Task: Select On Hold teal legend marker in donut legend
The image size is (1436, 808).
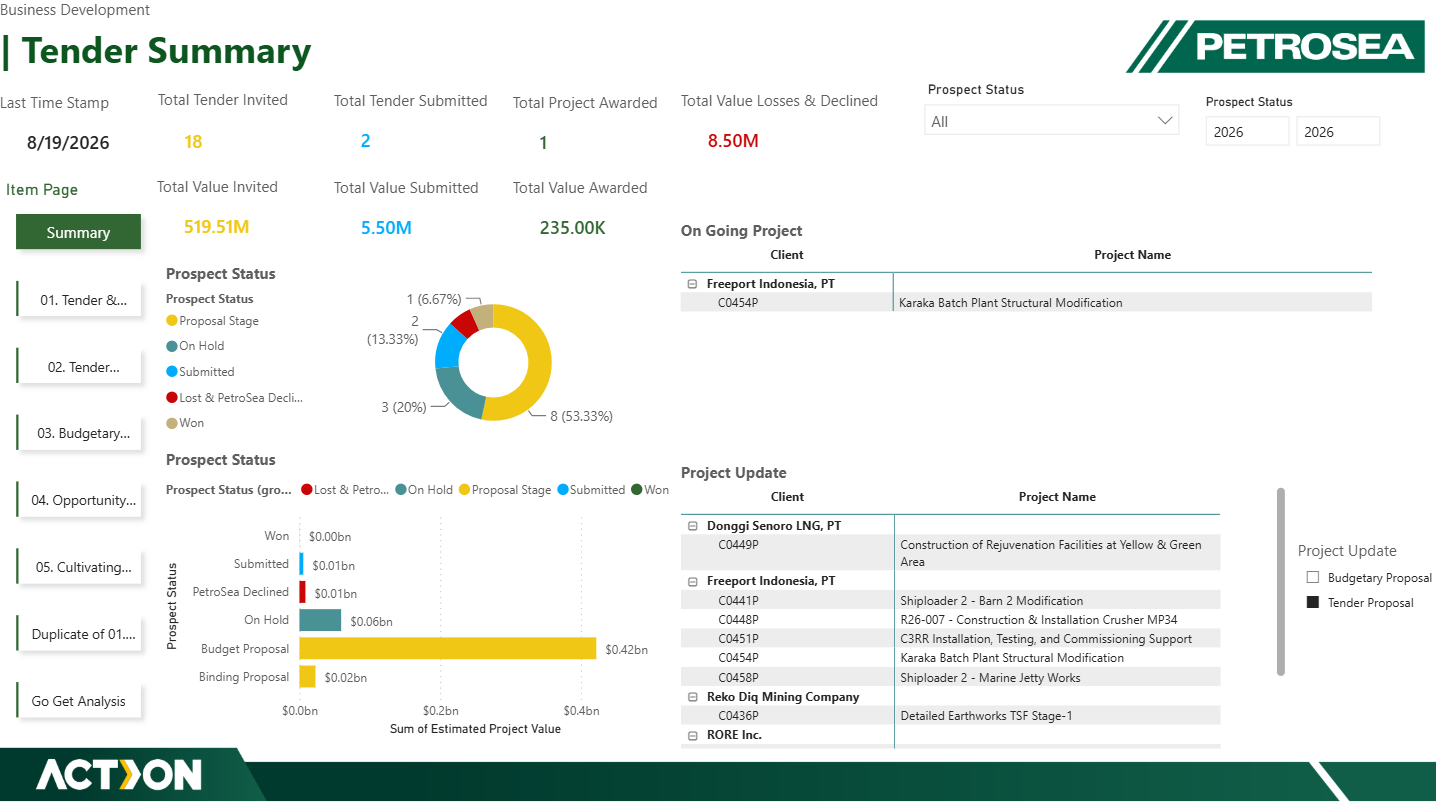Action: point(172,346)
